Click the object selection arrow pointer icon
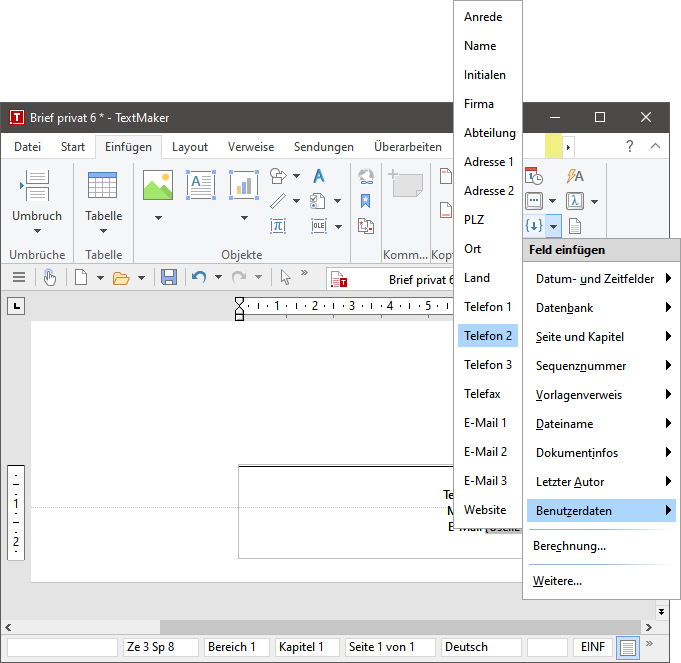681x663 pixels. [x=285, y=277]
